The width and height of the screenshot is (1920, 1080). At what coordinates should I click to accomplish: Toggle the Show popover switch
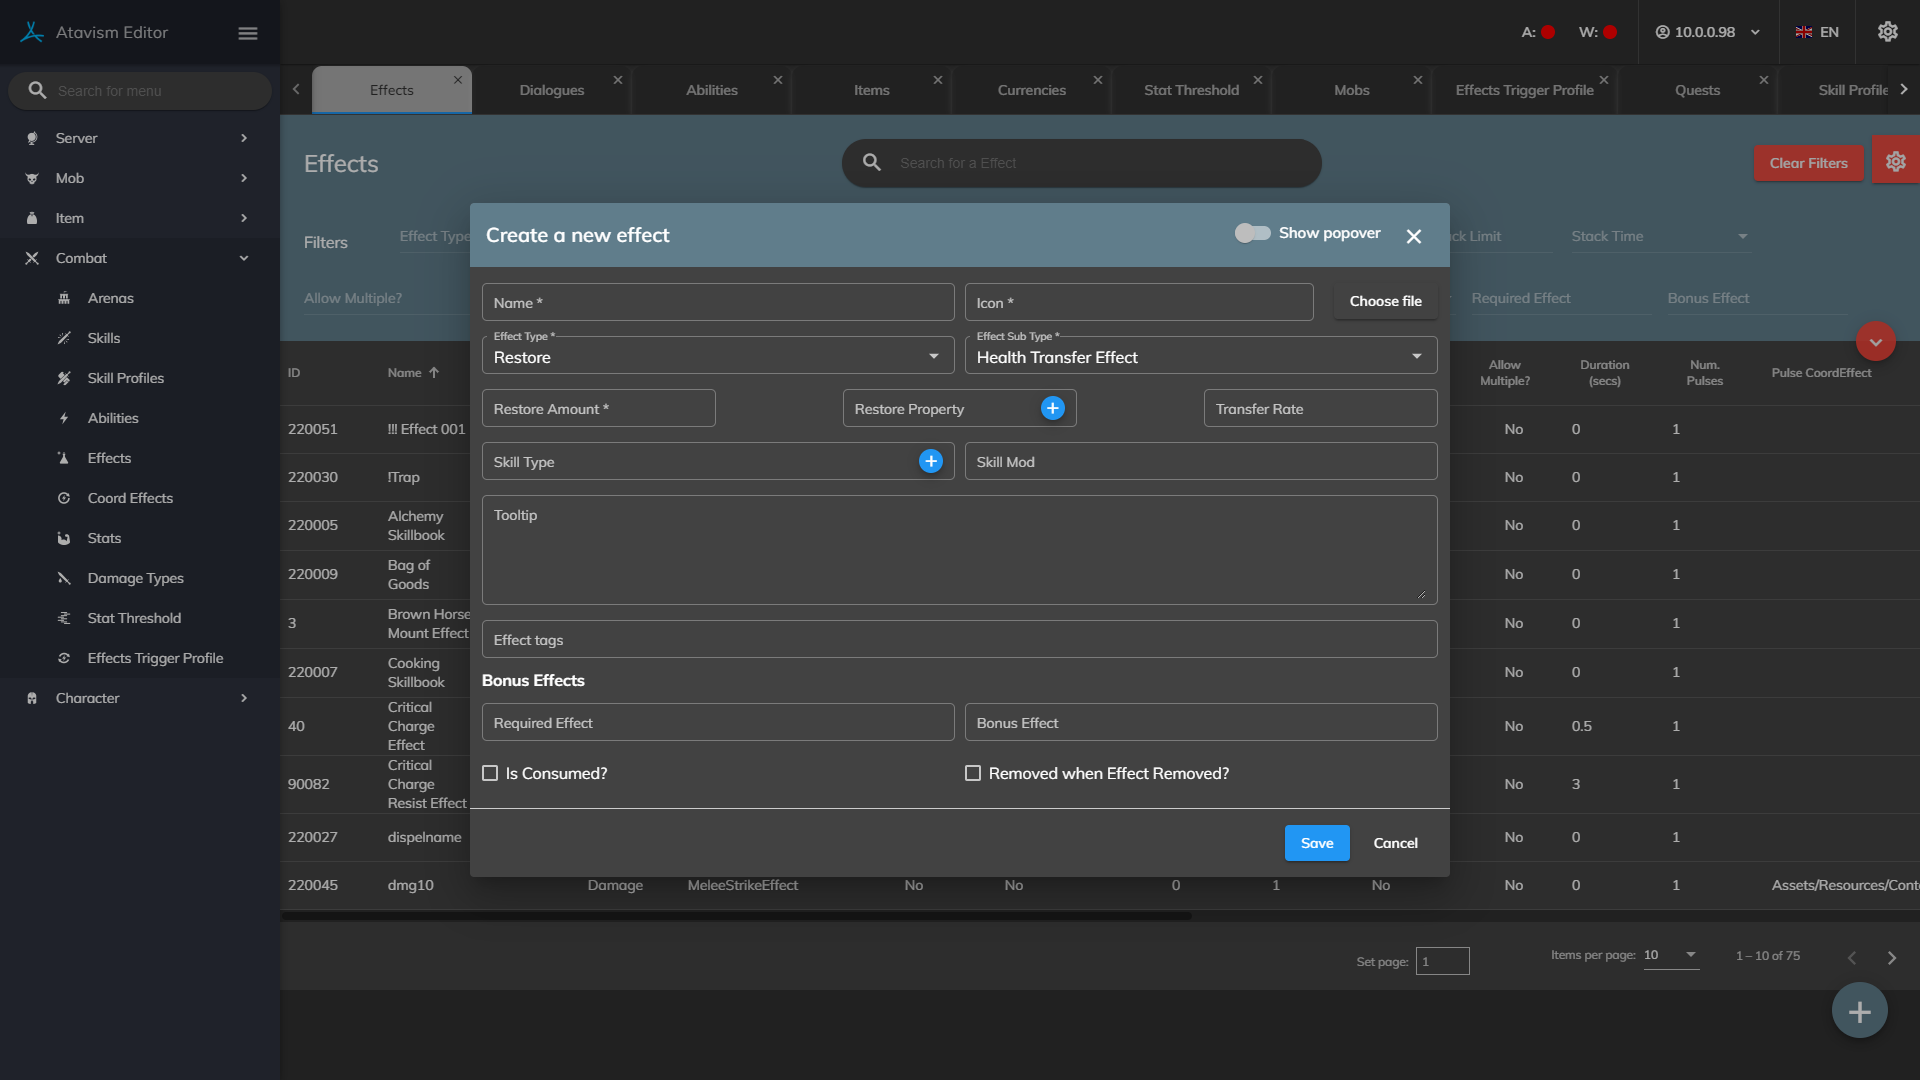[x=1252, y=233]
